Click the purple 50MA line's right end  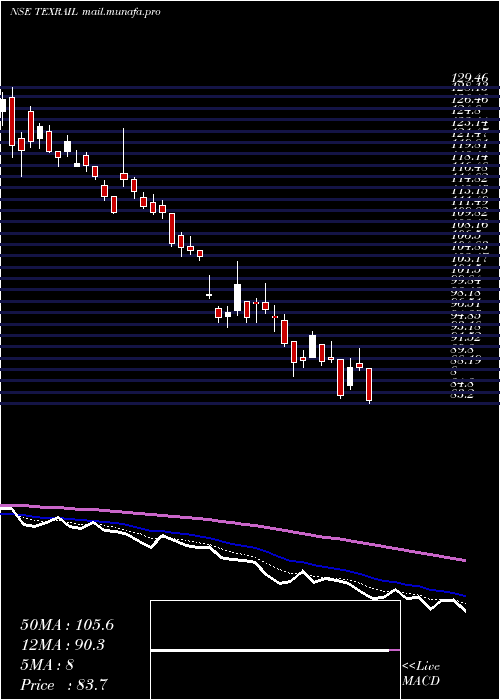click(x=464, y=560)
